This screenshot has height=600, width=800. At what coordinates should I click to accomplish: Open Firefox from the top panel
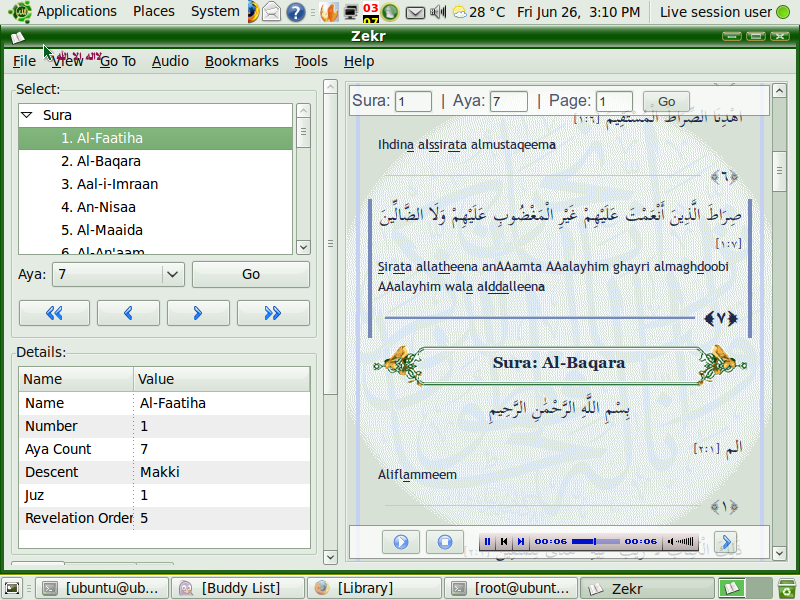click(x=328, y=12)
